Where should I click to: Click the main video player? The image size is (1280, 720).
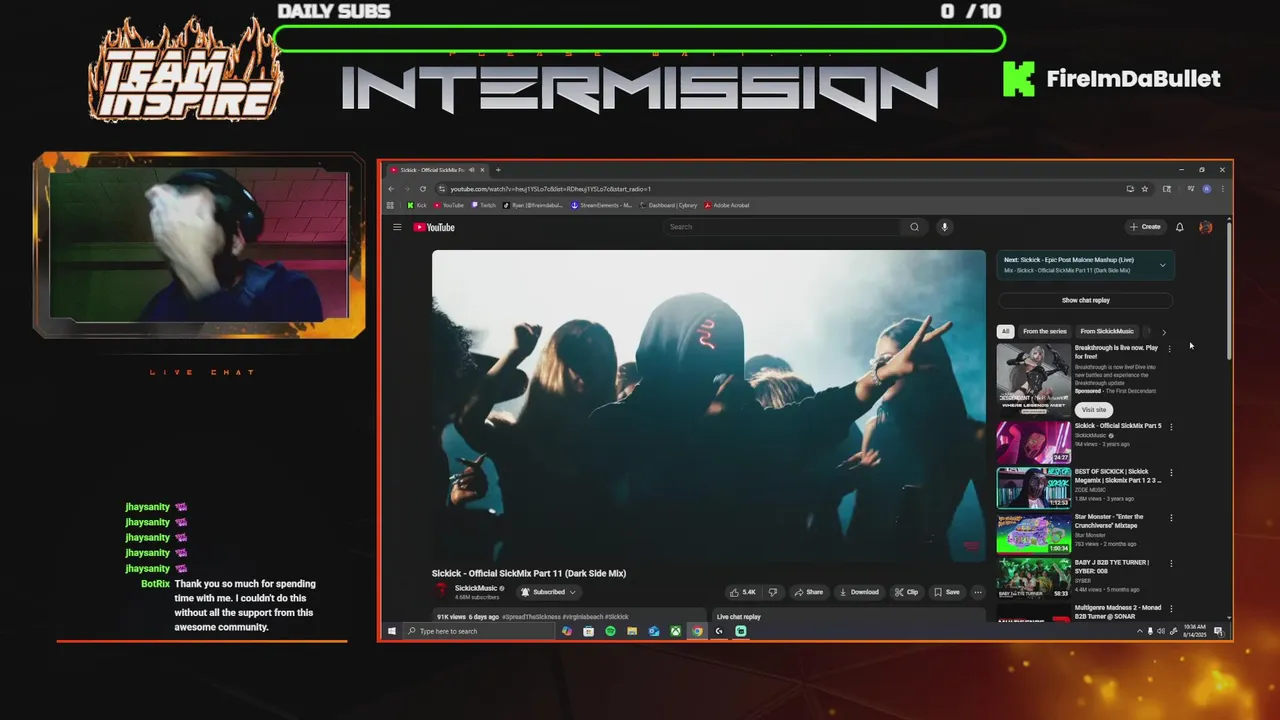point(708,405)
